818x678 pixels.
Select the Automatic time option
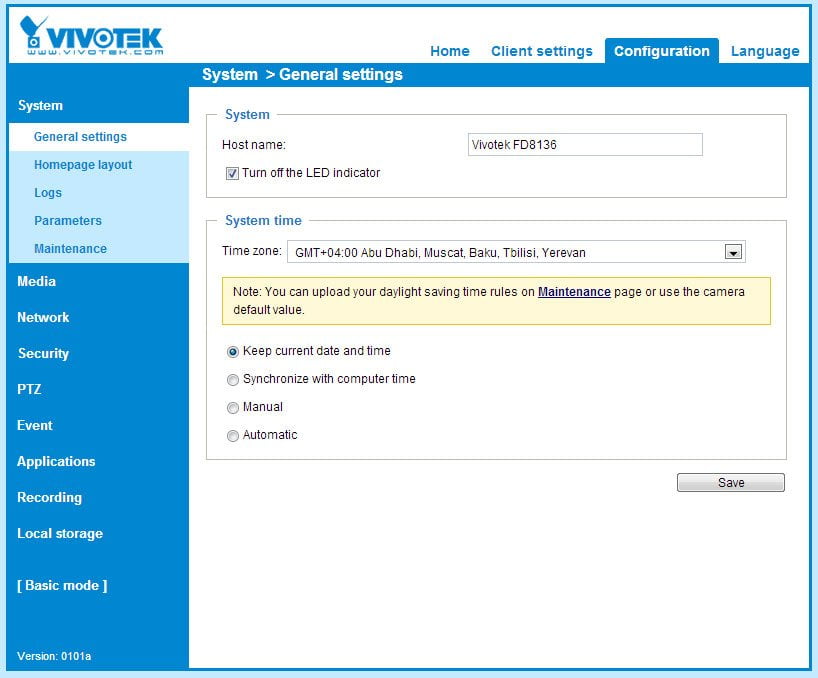[233, 435]
